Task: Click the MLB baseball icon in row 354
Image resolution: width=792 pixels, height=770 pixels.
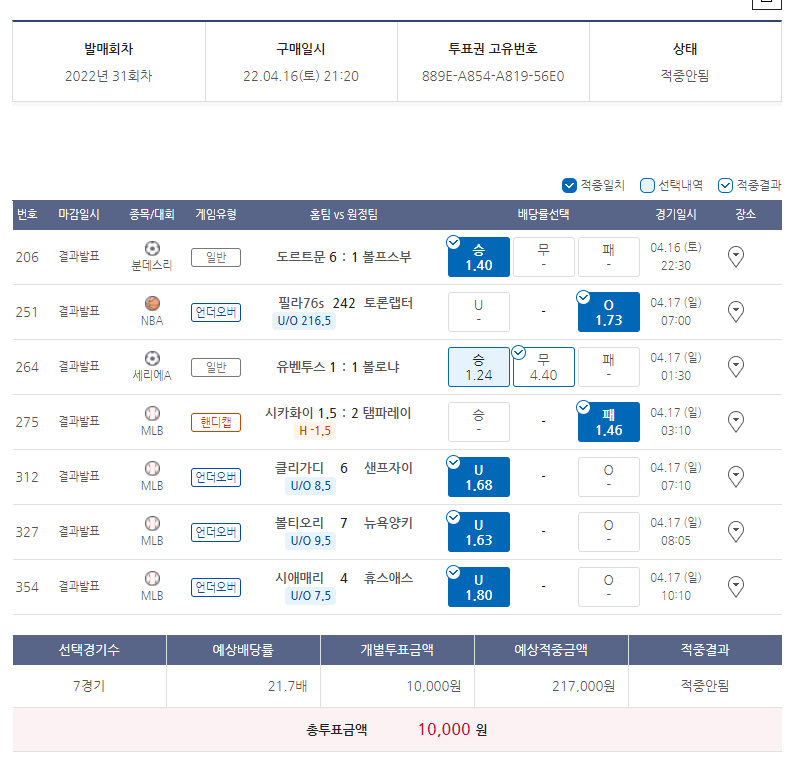Action: click(x=152, y=579)
